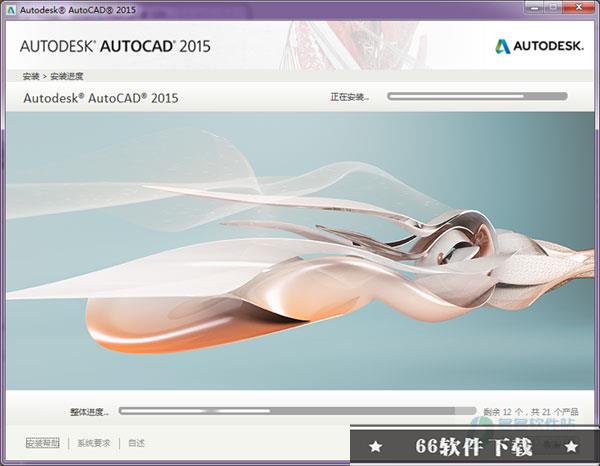The image size is (600, 466).
Task: Click the remaining products count text
Action: point(530,412)
